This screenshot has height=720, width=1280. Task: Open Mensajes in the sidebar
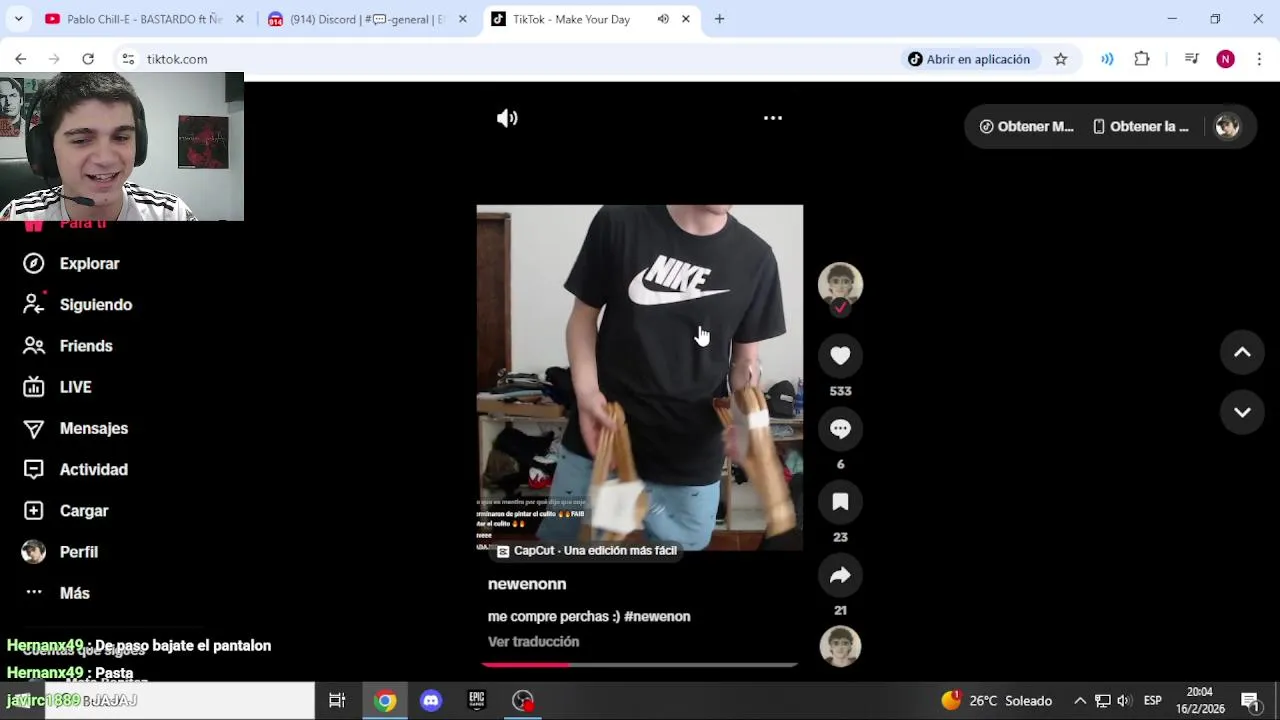point(94,428)
